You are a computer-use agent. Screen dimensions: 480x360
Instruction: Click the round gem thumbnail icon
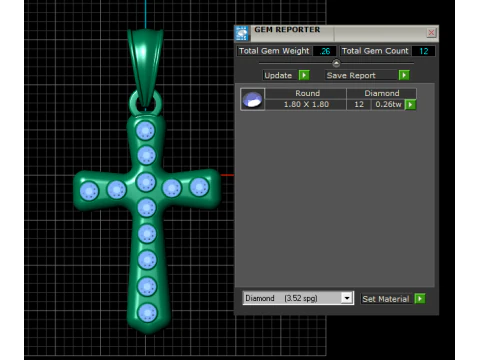pyautogui.click(x=252, y=99)
